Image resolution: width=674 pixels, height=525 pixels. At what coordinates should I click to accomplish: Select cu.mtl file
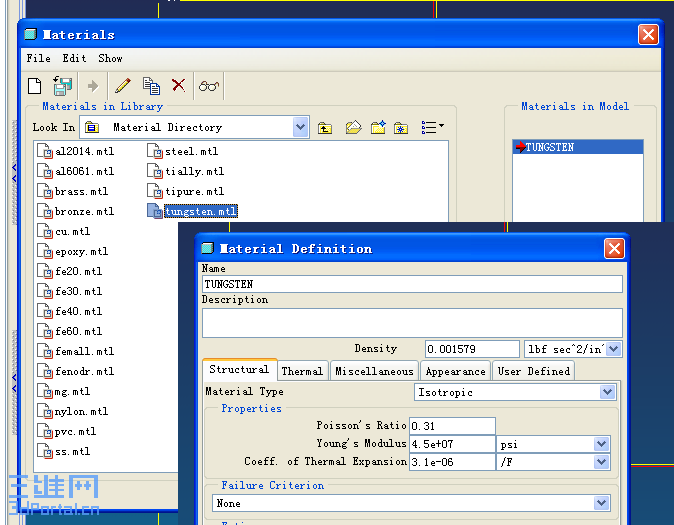(64, 231)
